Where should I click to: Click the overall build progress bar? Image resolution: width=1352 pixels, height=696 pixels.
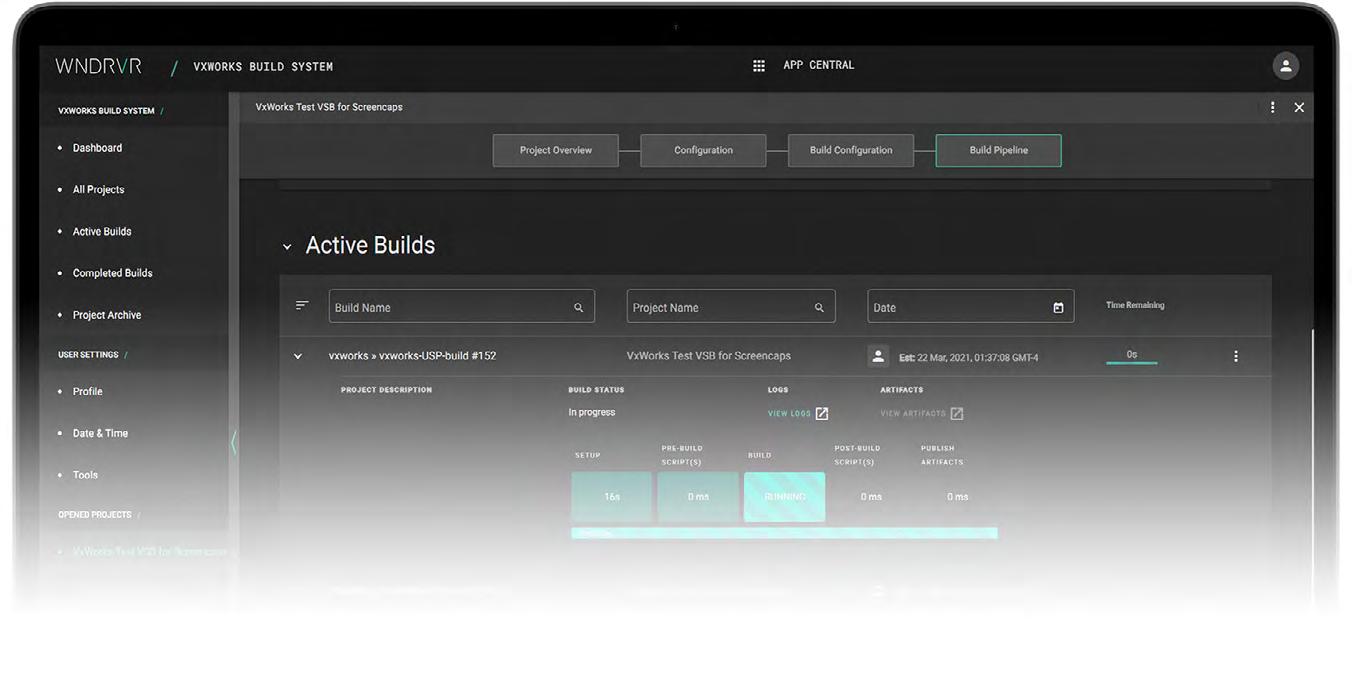(x=784, y=533)
